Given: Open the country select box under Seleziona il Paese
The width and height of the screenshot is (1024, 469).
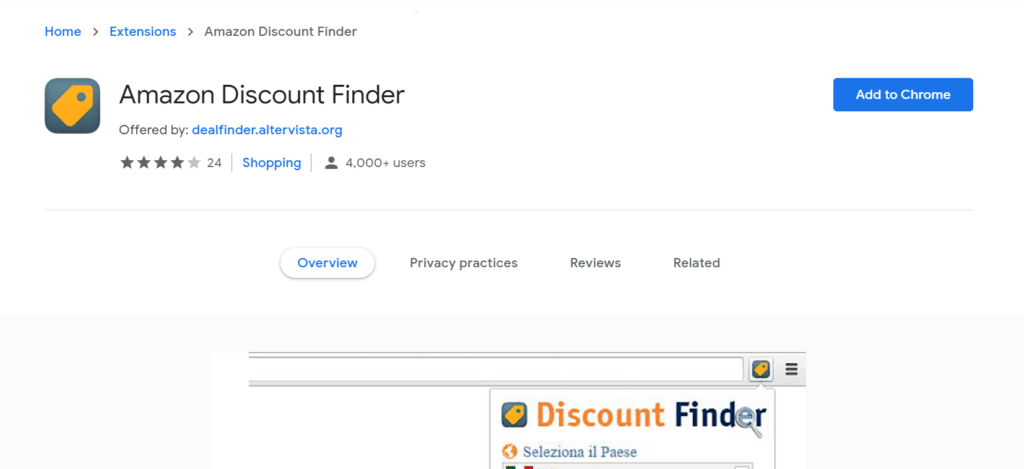Looking at the screenshot, I should tap(627, 466).
